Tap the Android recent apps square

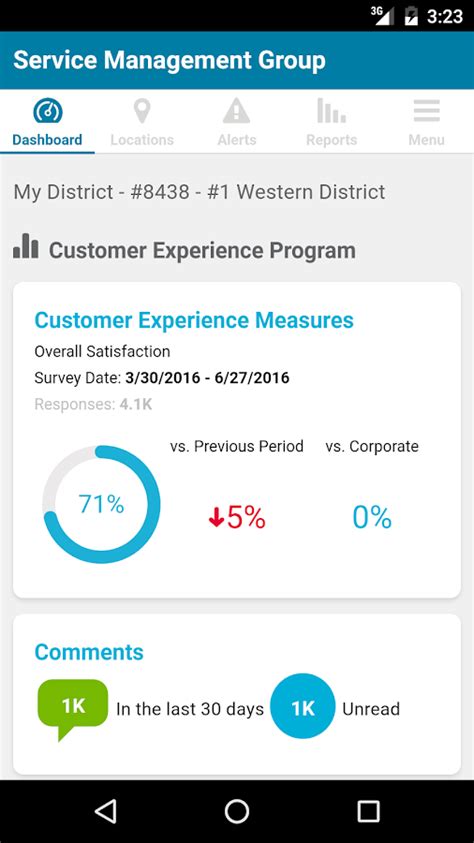click(368, 811)
